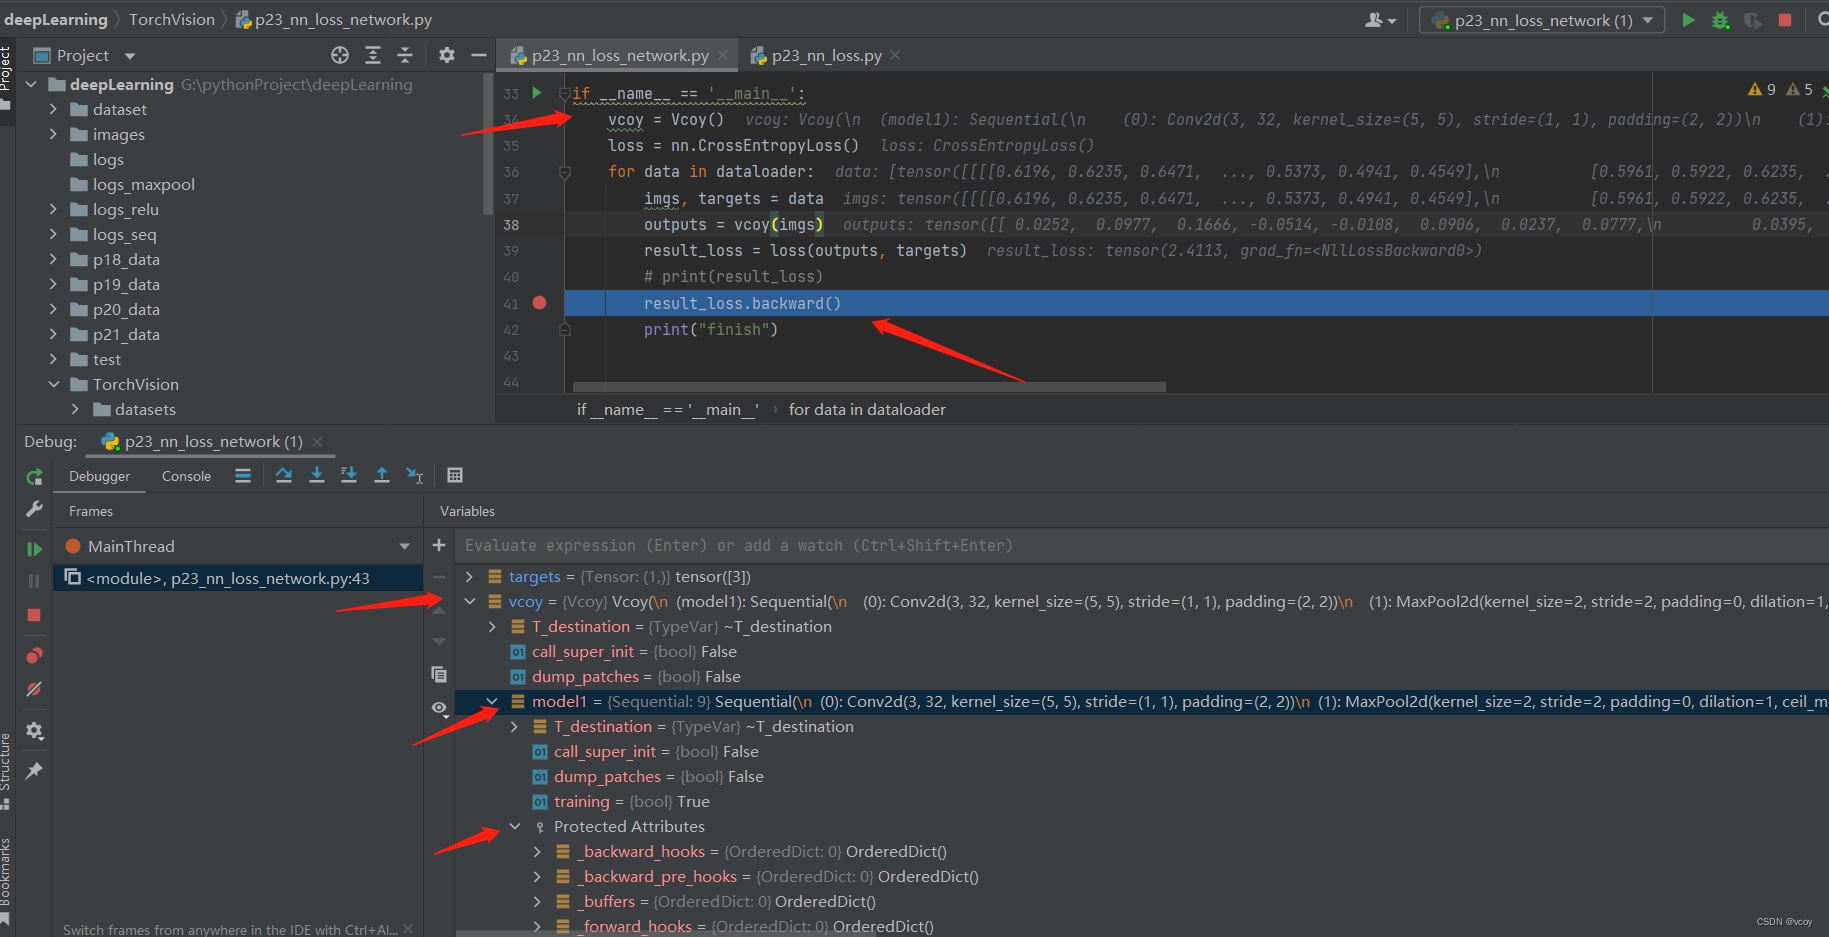Open the Structure tool window tab

point(6,769)
